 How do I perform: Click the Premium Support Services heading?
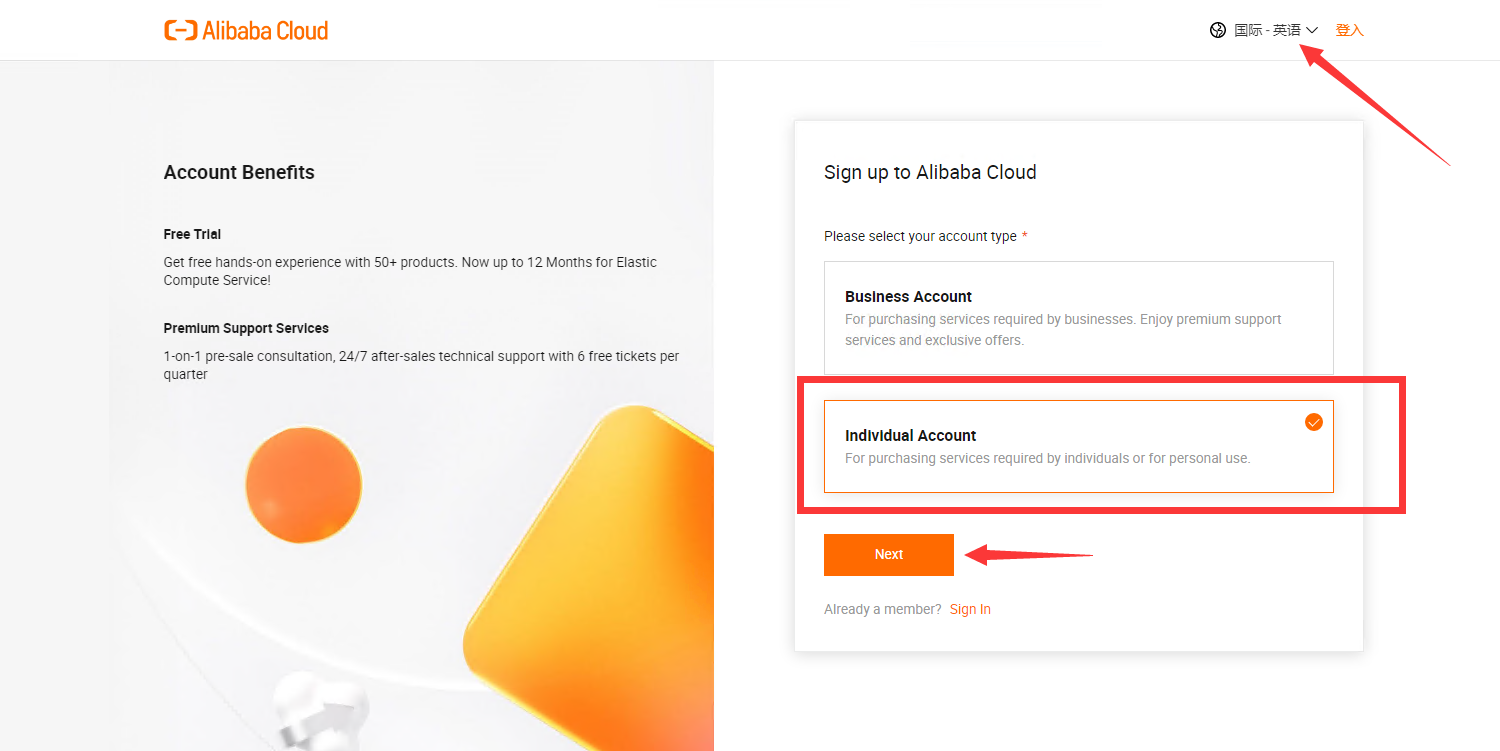246,328
